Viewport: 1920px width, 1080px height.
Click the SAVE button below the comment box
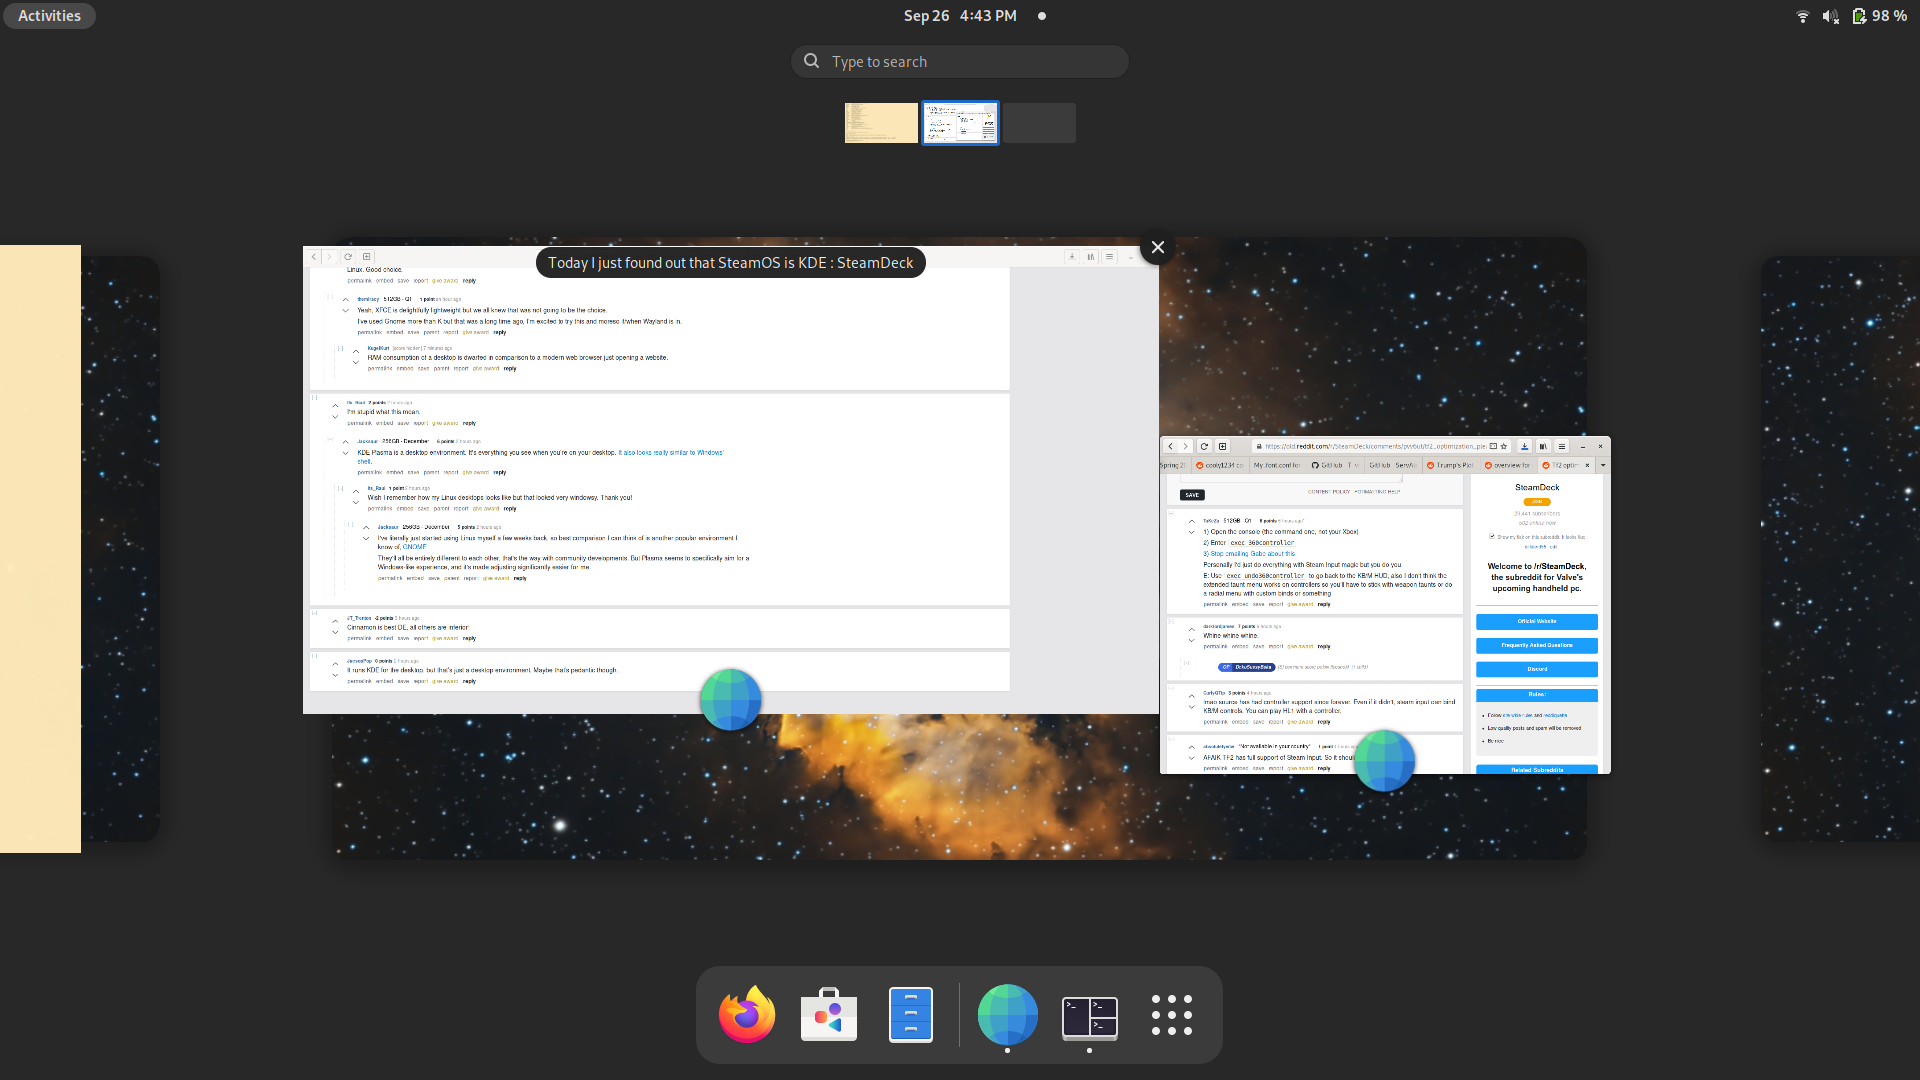point(1193,495)
